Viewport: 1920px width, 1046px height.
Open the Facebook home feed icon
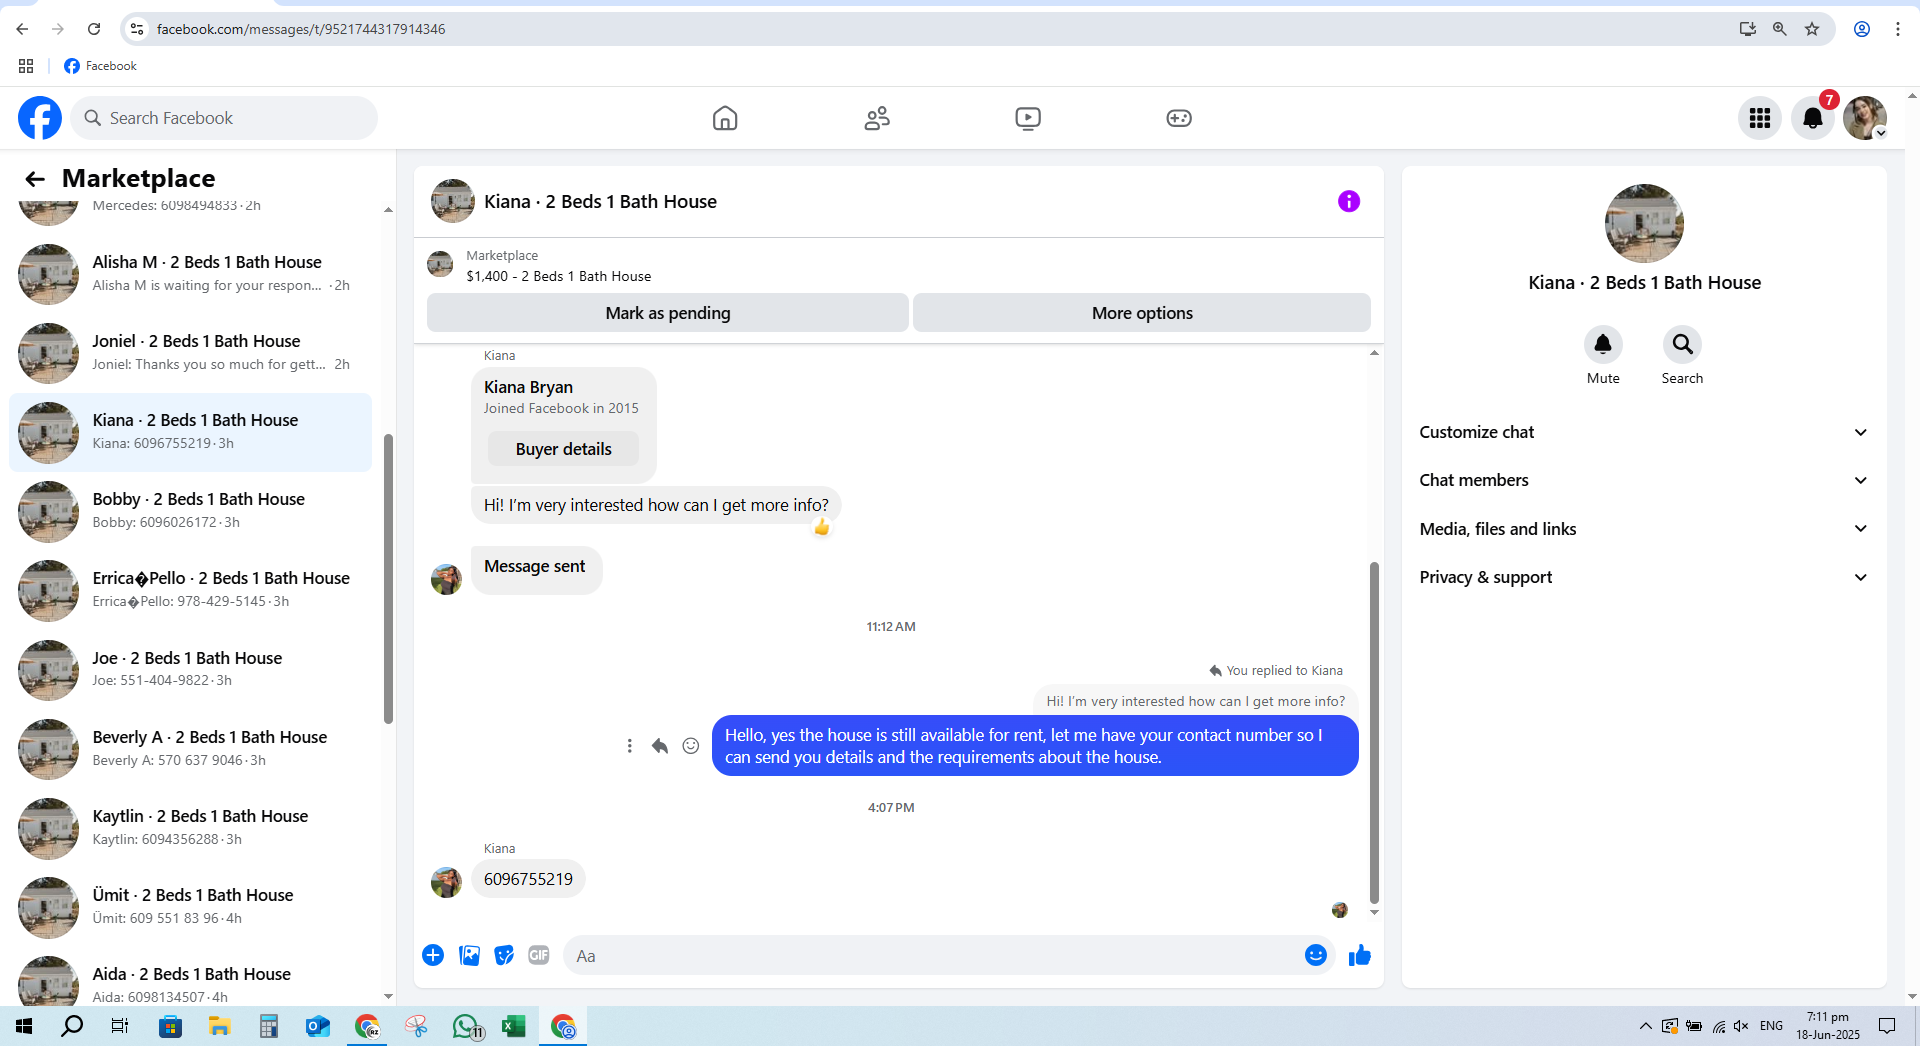click(x=725, y=118)
